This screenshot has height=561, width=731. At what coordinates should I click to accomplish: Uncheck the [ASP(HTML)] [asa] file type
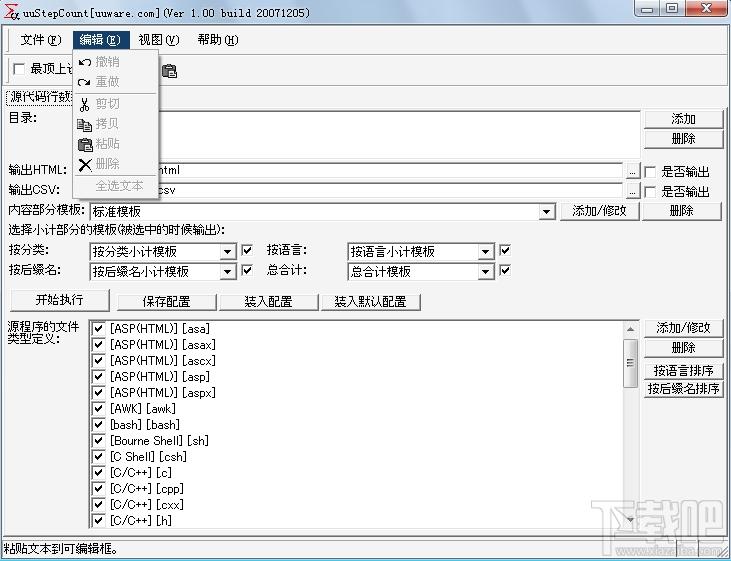point(98,328)
